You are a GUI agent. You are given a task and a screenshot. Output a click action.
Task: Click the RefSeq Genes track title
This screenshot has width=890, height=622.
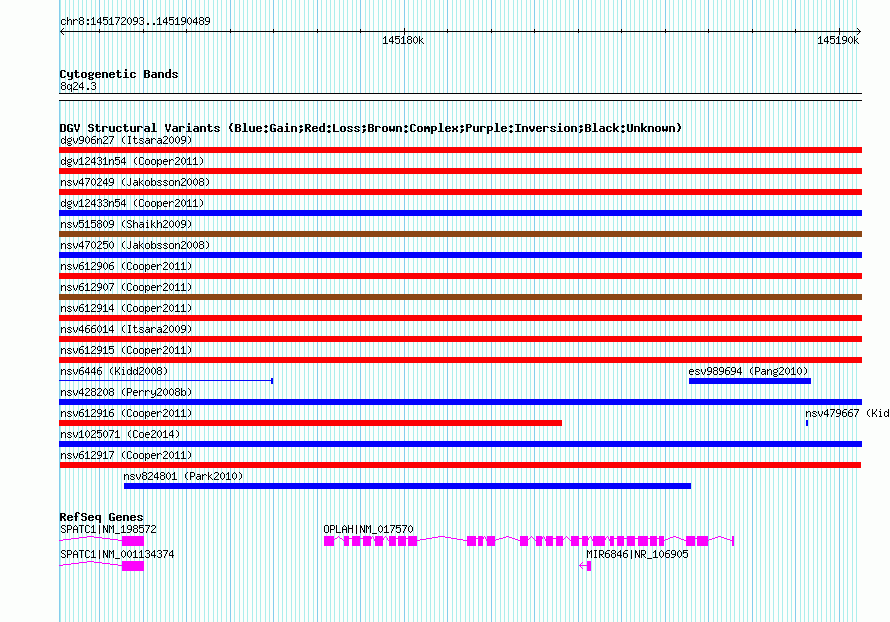click(x=101, y=517)
